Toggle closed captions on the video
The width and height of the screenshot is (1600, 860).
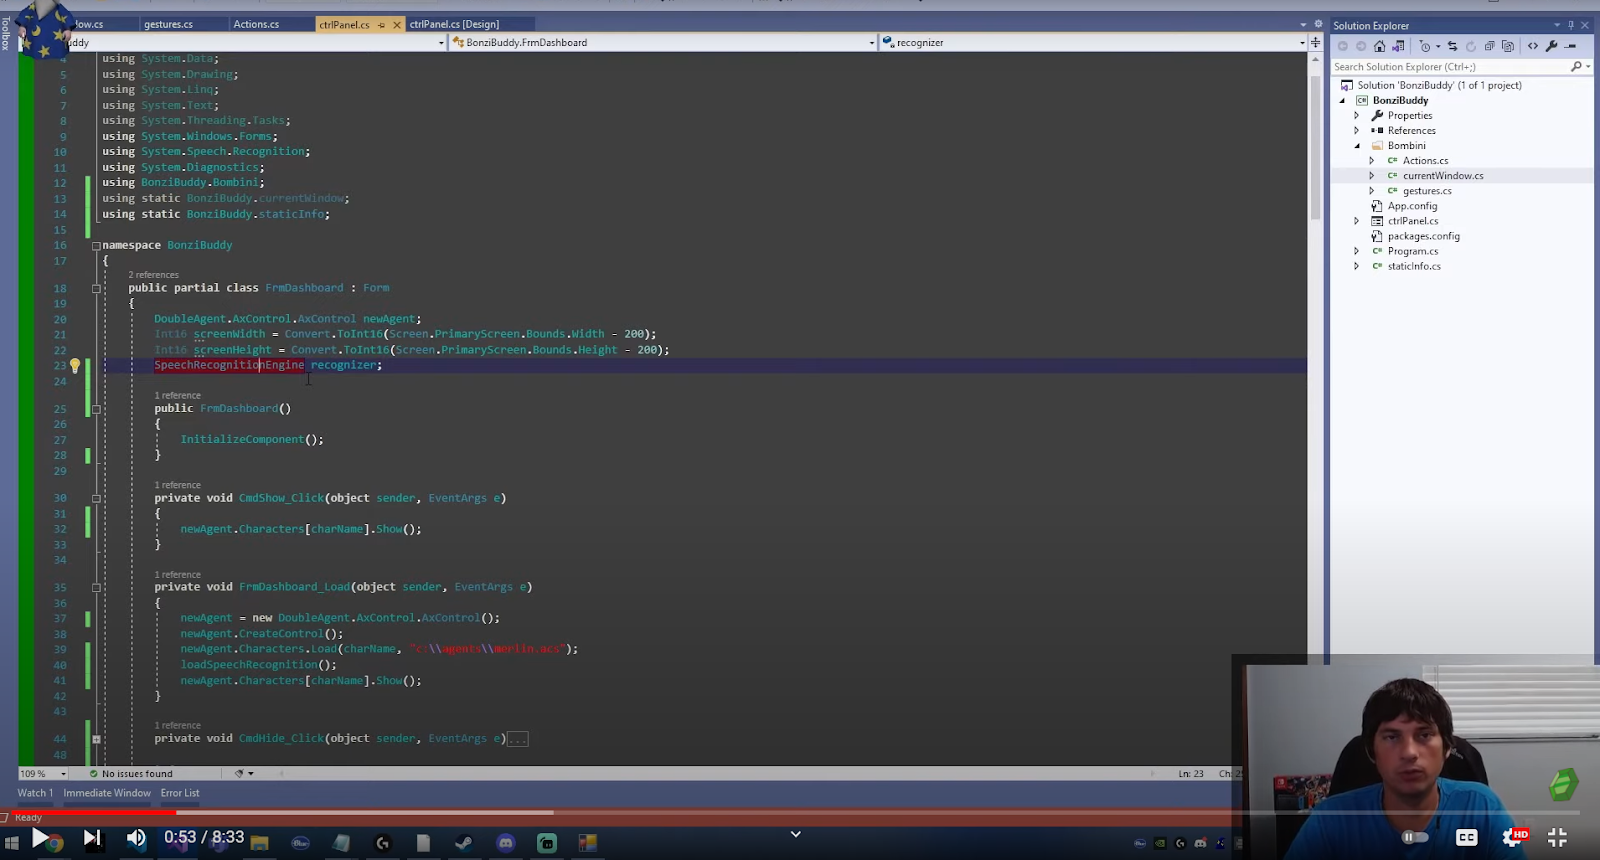(x=1467, y=837)
